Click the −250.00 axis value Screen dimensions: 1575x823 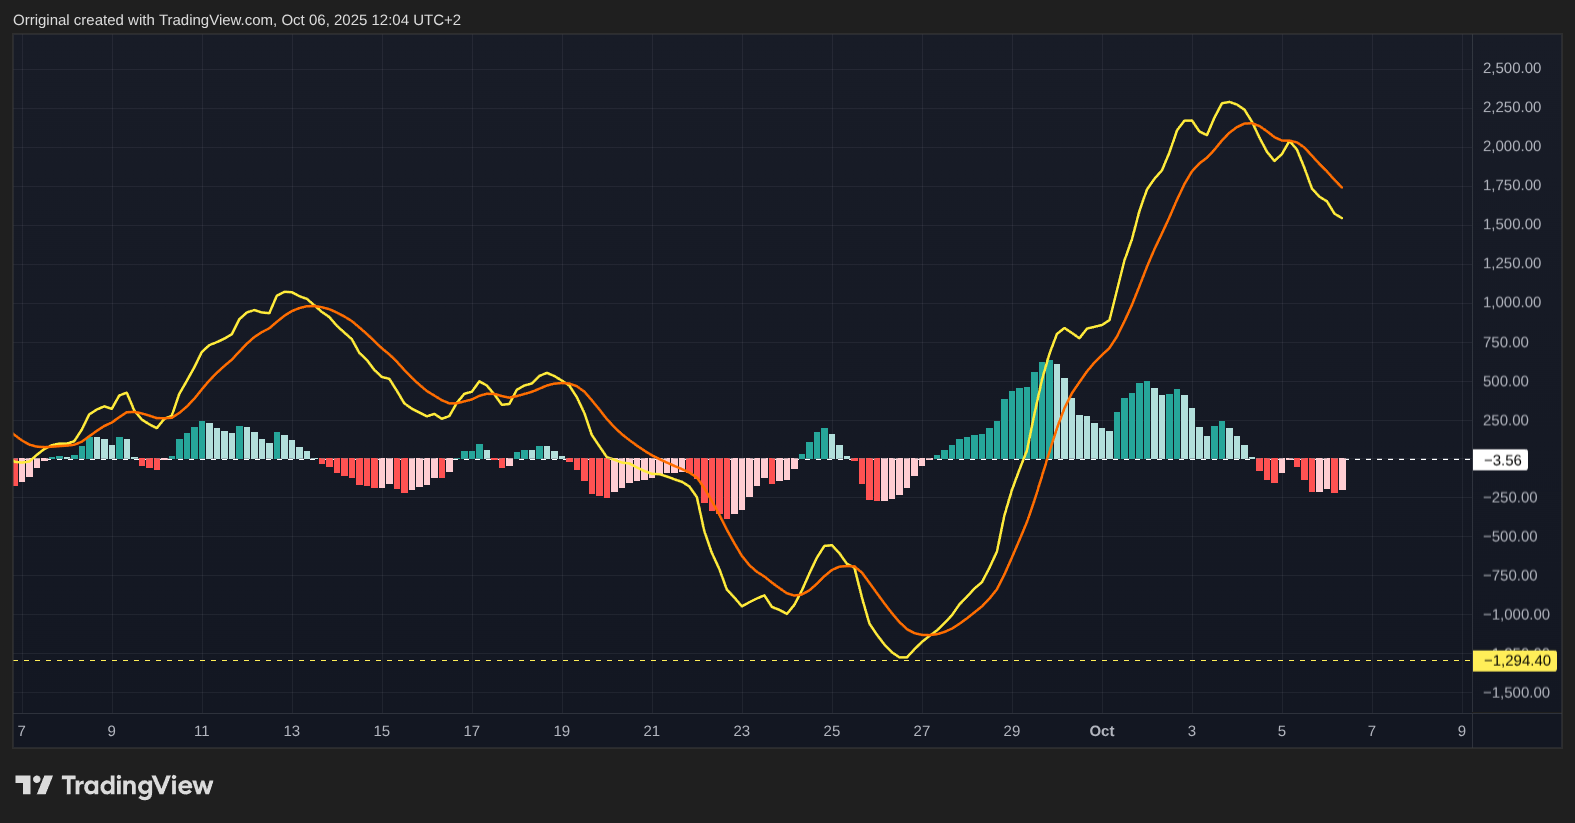[1510, 497]
